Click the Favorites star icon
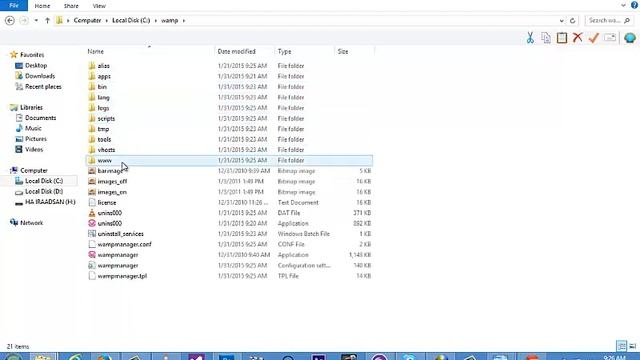Screen dimensions: 640x360 click(x=13, y=54)
